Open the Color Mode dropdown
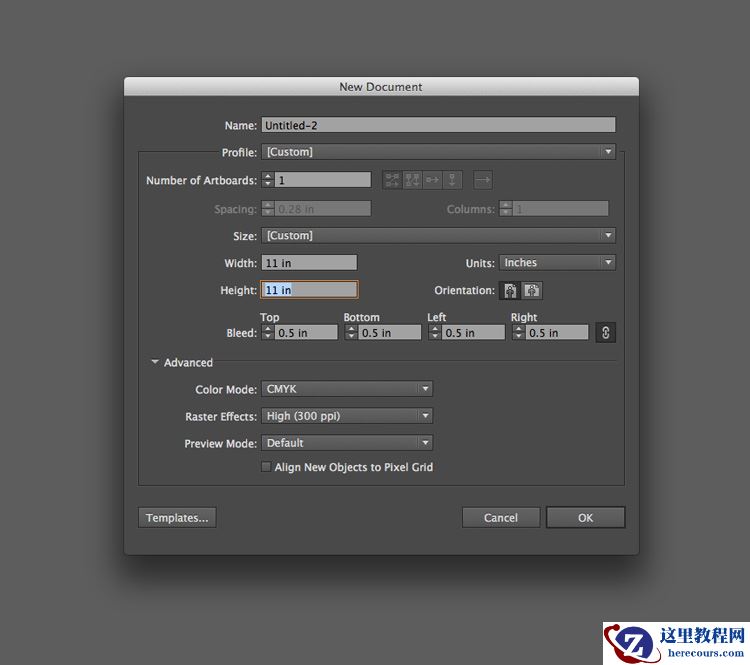Viewport: 750px width, 665px height. pos(347,389)
